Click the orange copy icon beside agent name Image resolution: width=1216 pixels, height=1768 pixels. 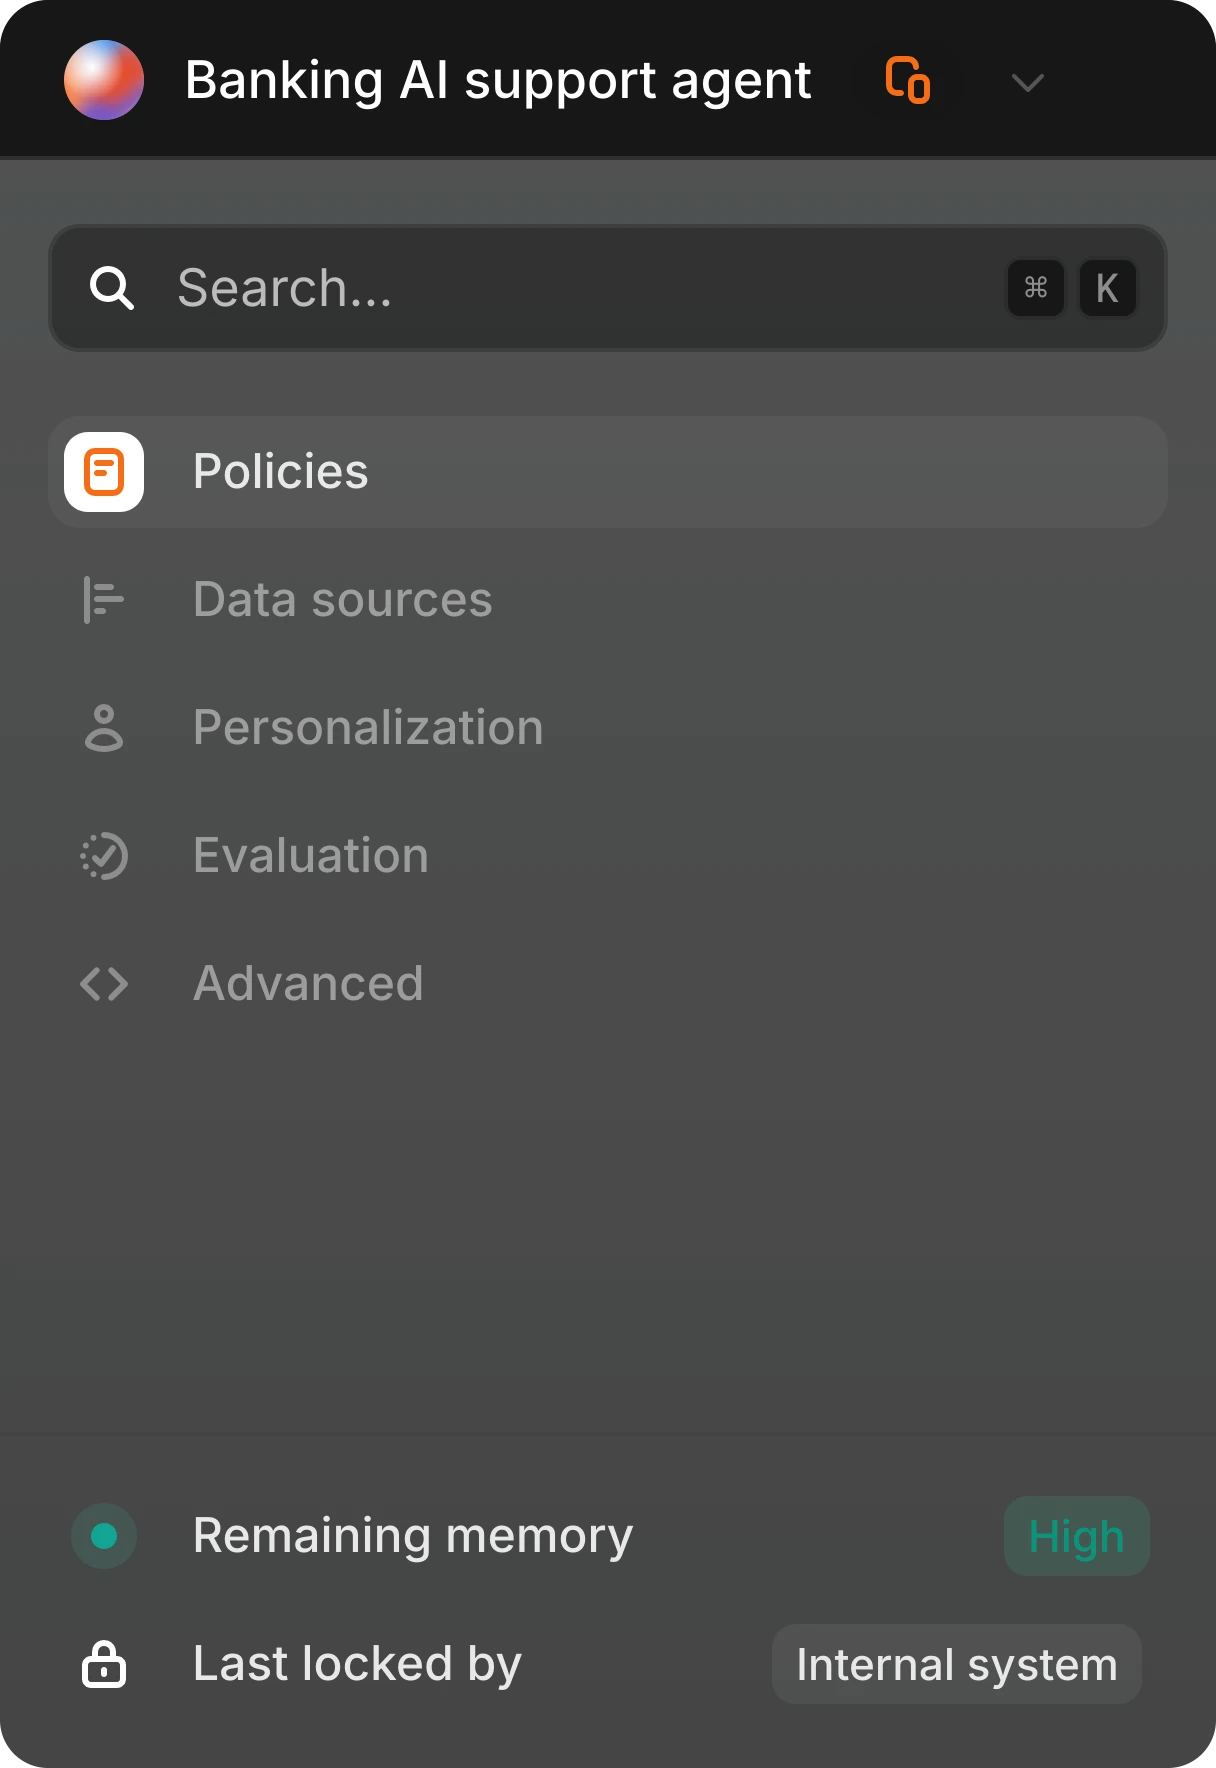tap(908, 80)
